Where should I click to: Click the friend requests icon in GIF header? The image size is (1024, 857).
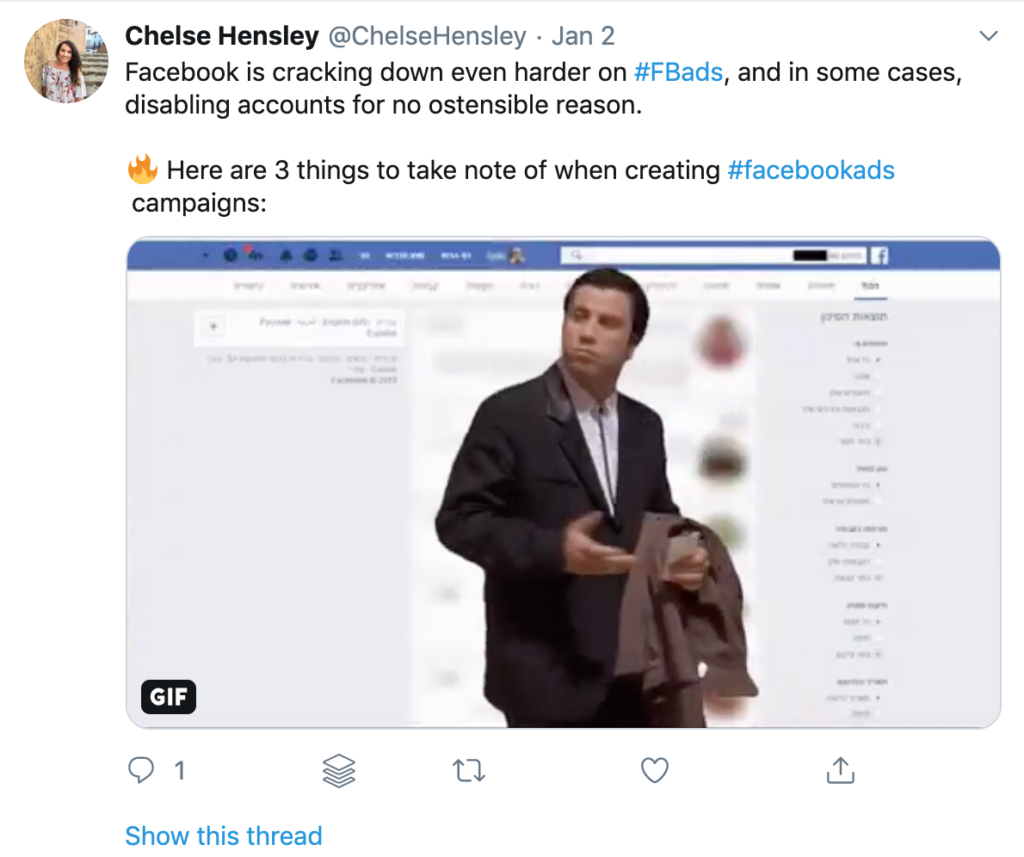coord(335,256)
